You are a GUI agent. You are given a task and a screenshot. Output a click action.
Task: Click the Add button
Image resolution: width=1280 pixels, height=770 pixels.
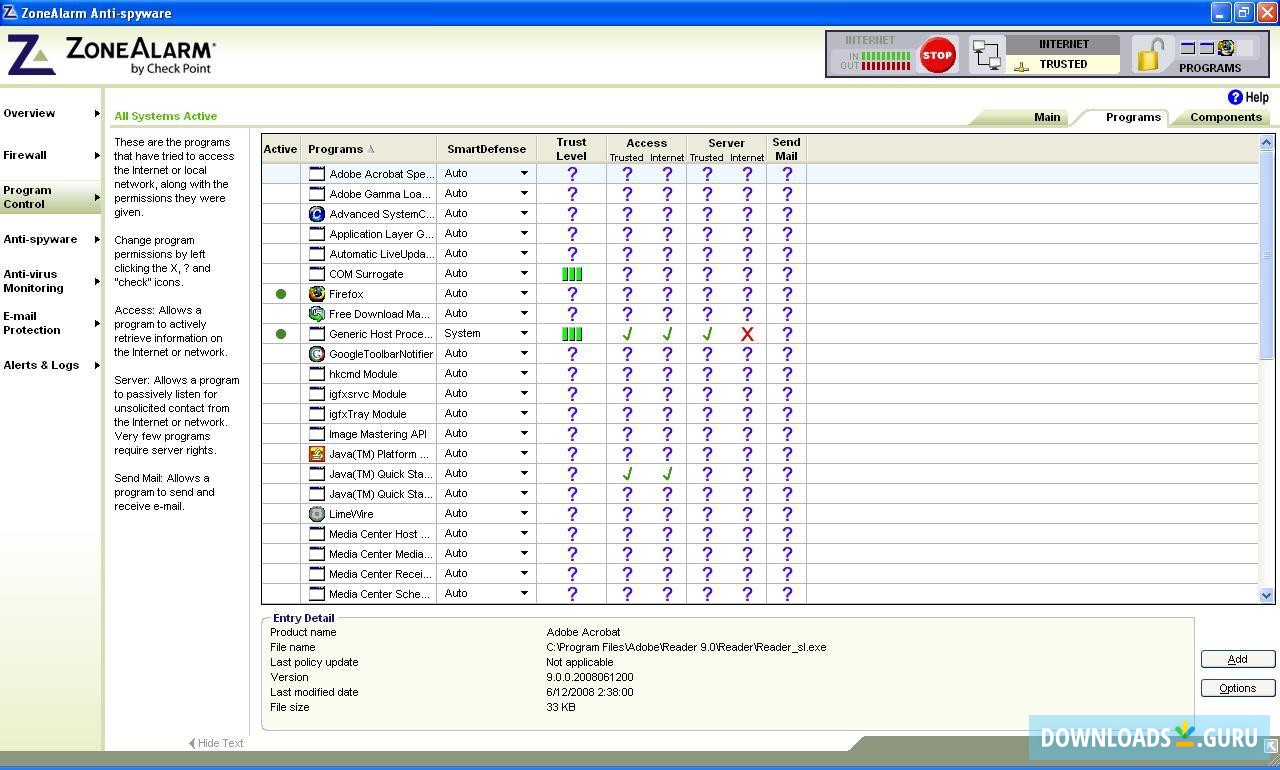(1238, 659)
